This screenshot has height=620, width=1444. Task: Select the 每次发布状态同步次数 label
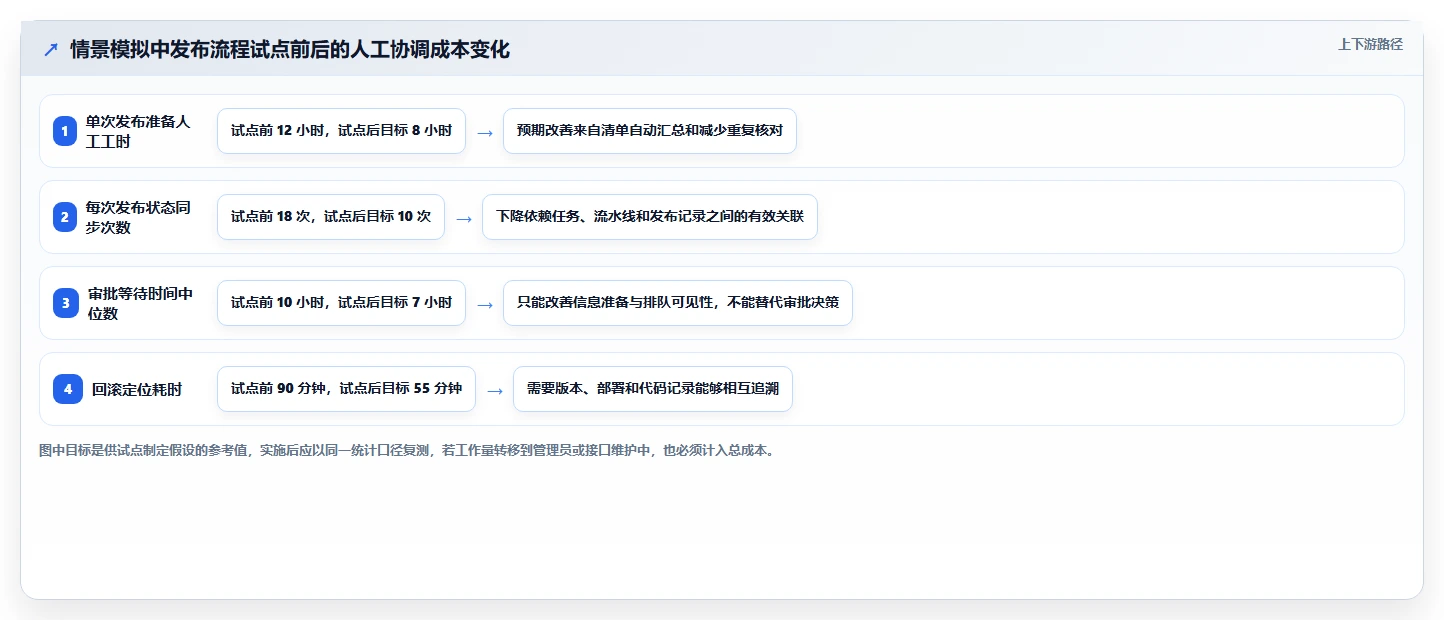click(x=138, y=217)
